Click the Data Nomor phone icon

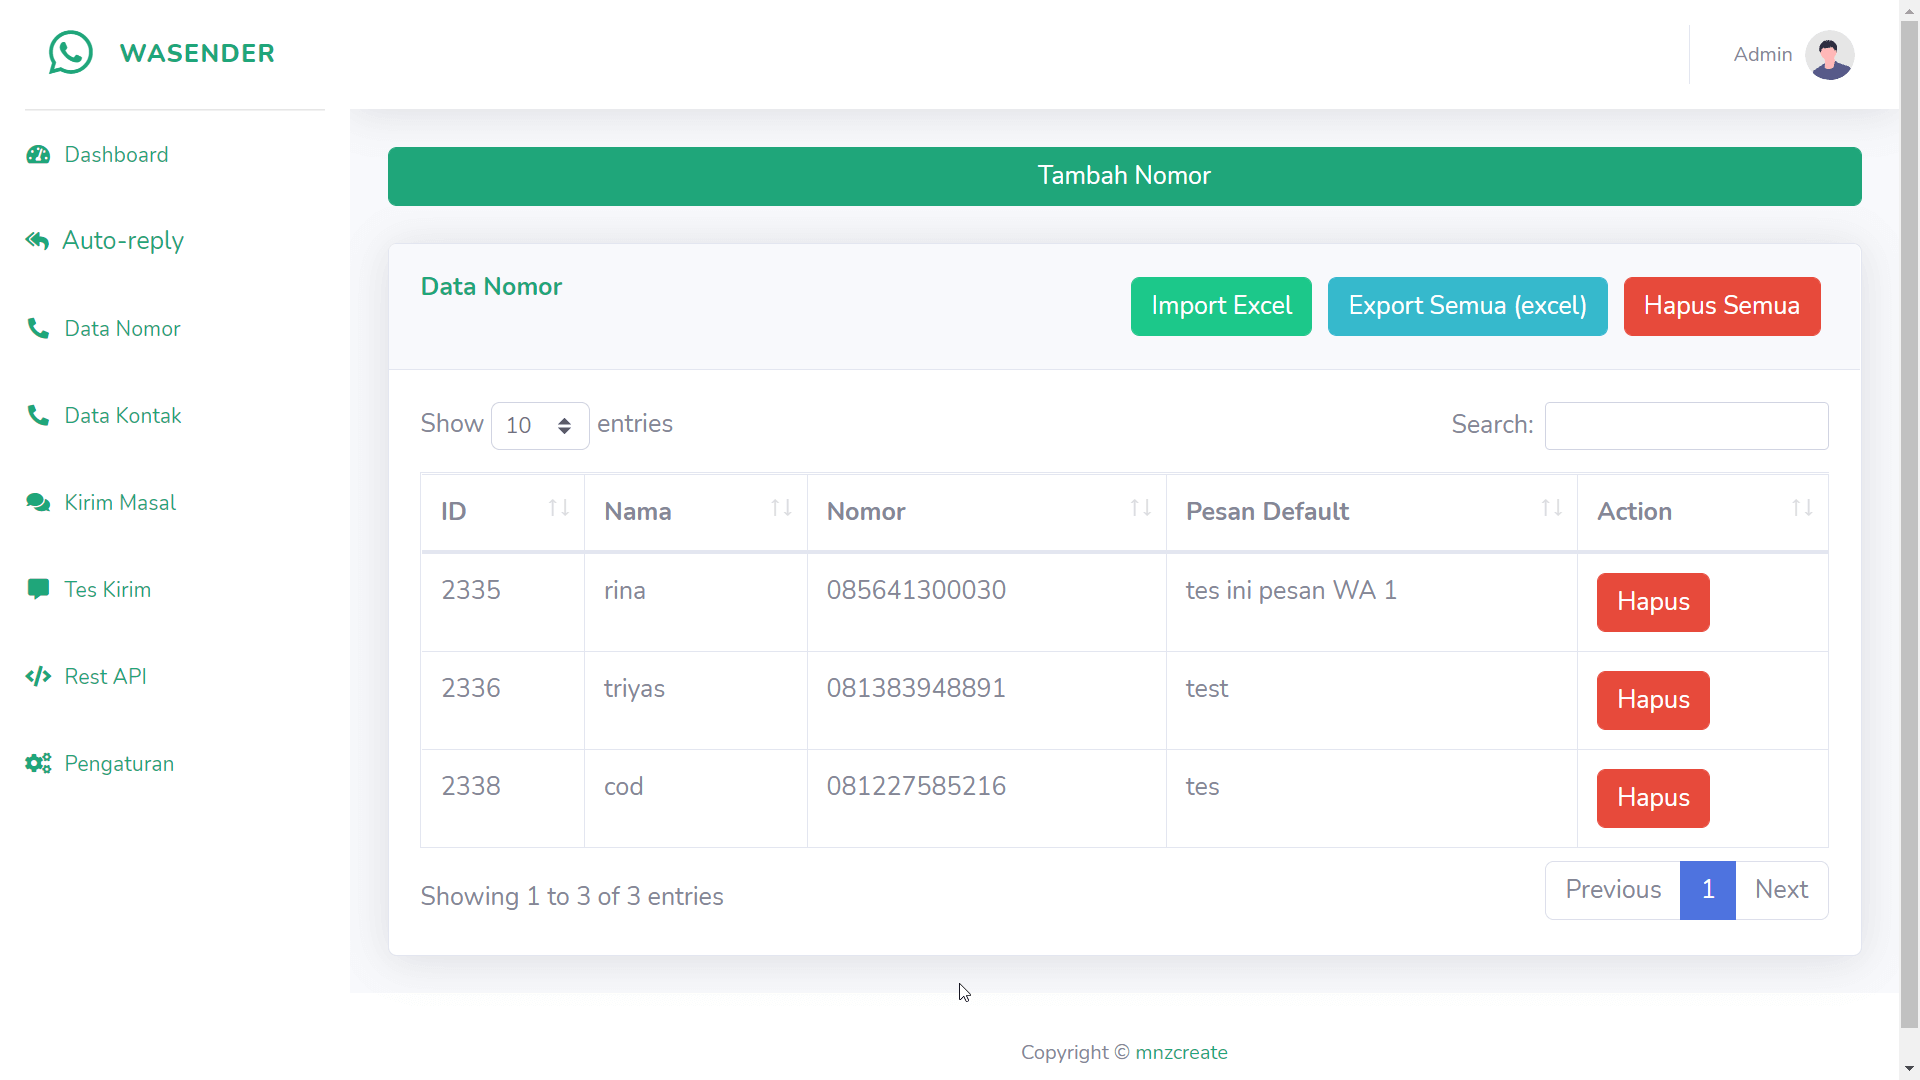[x=38, y=329]
